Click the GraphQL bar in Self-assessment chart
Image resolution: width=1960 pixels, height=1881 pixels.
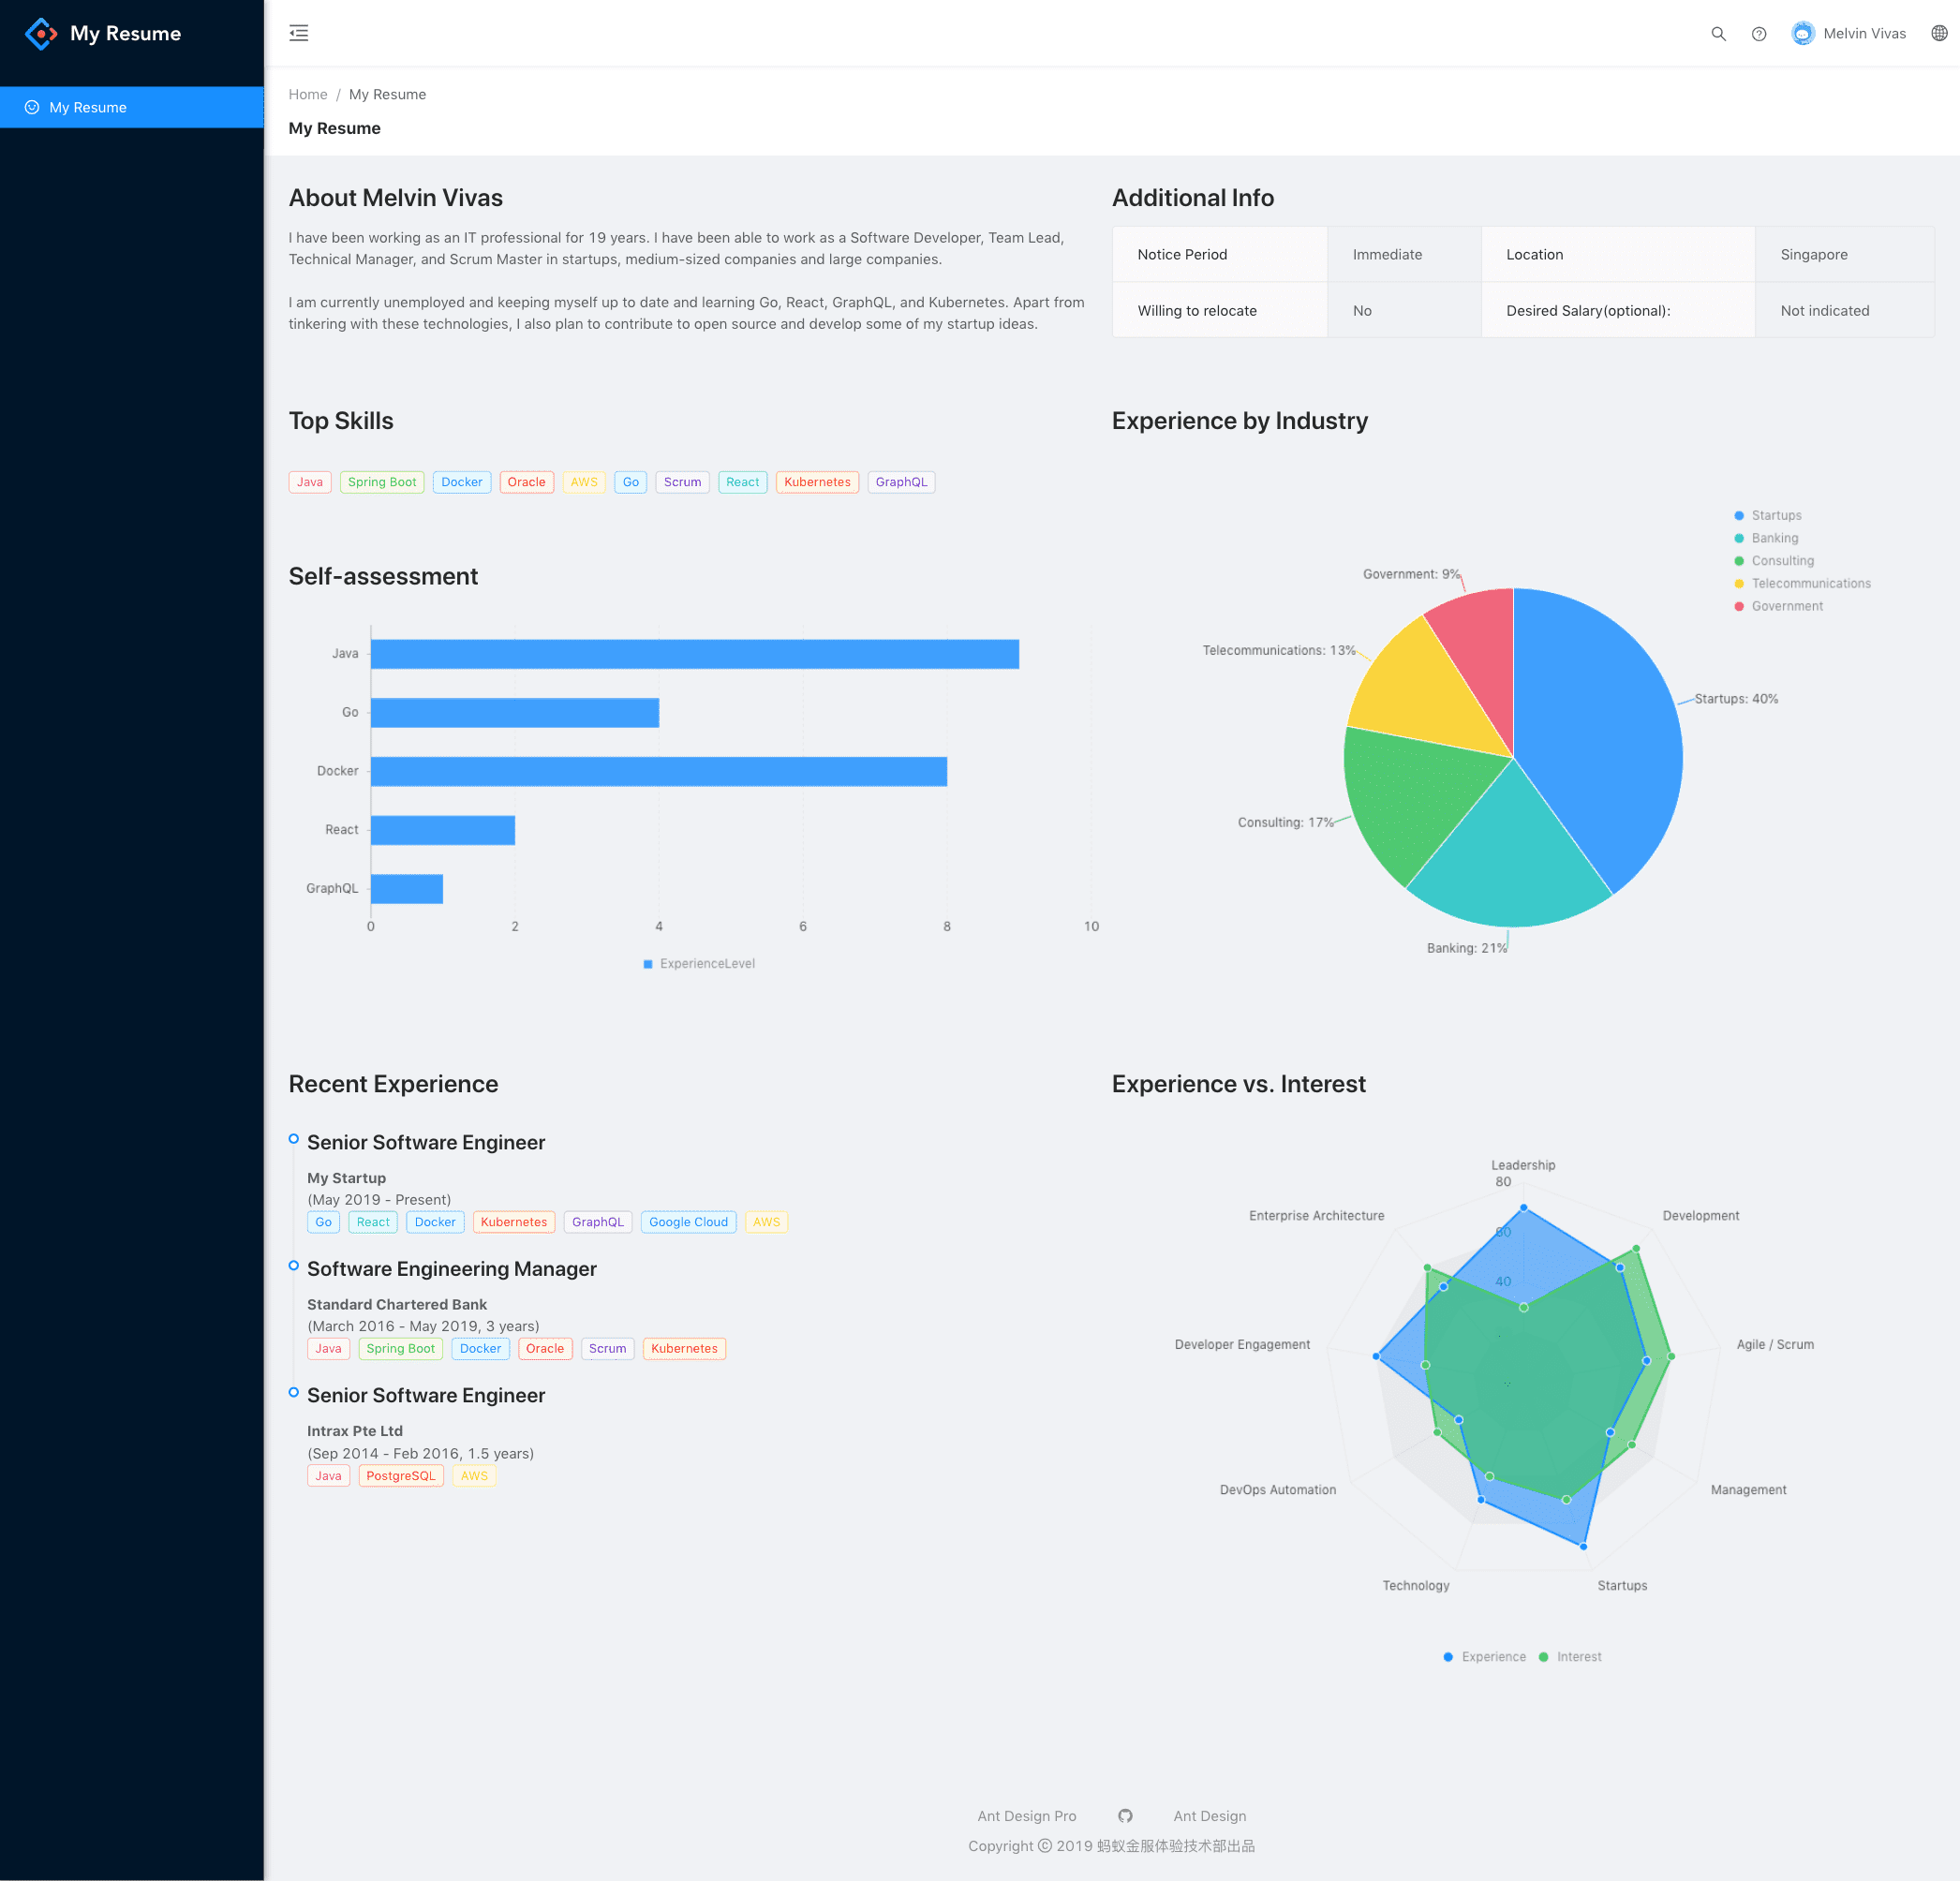pos(406,888)
